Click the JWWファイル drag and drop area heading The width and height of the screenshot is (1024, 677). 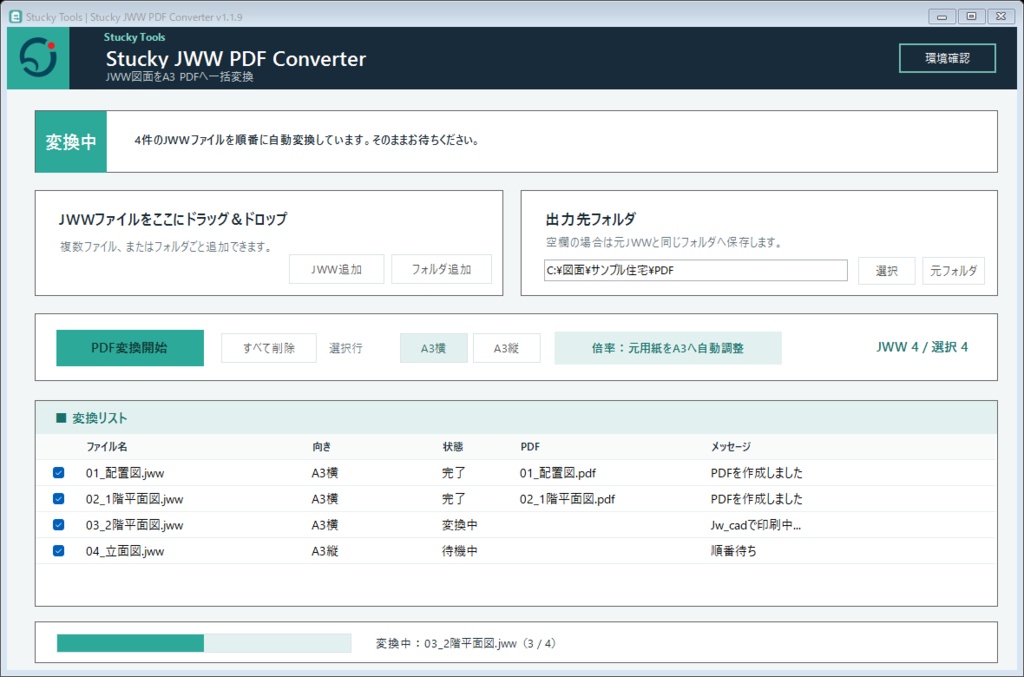(173, 219)
